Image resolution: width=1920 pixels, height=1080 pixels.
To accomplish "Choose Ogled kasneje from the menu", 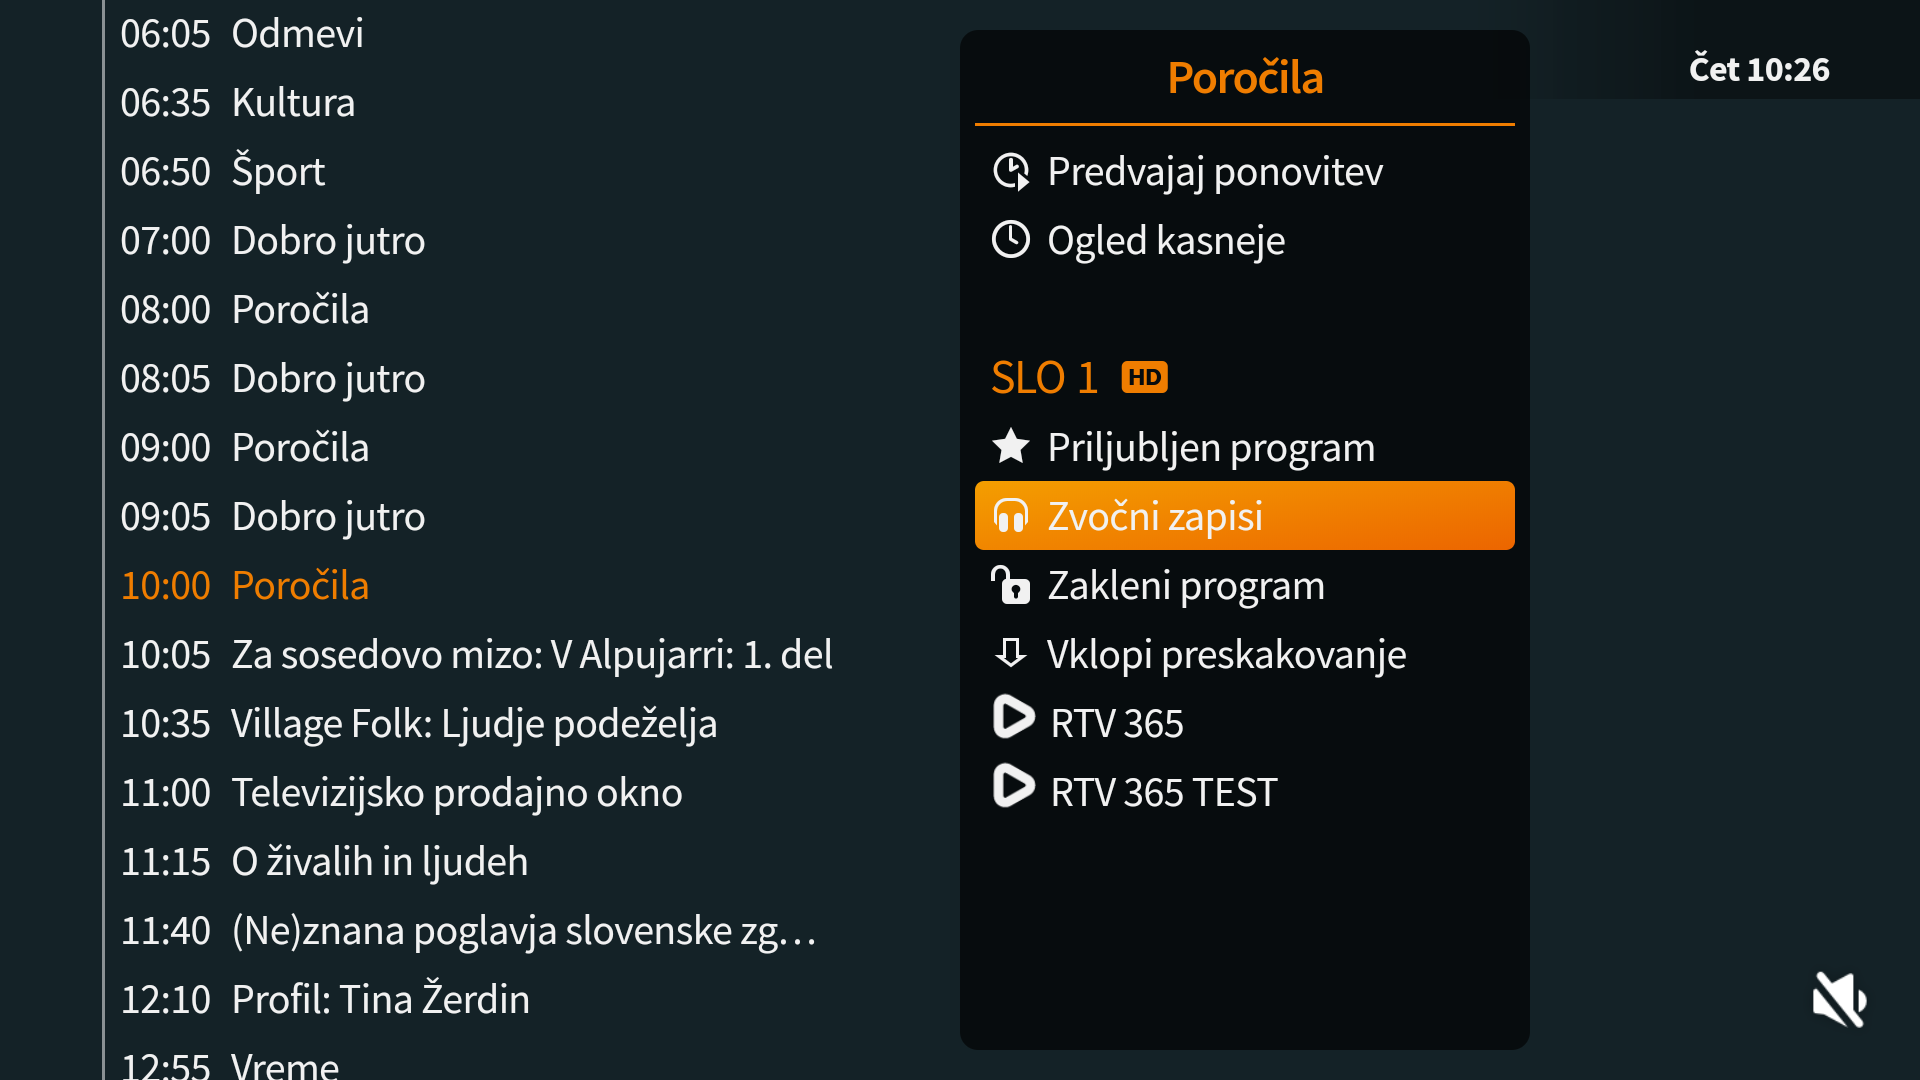I will [1166, 241].
